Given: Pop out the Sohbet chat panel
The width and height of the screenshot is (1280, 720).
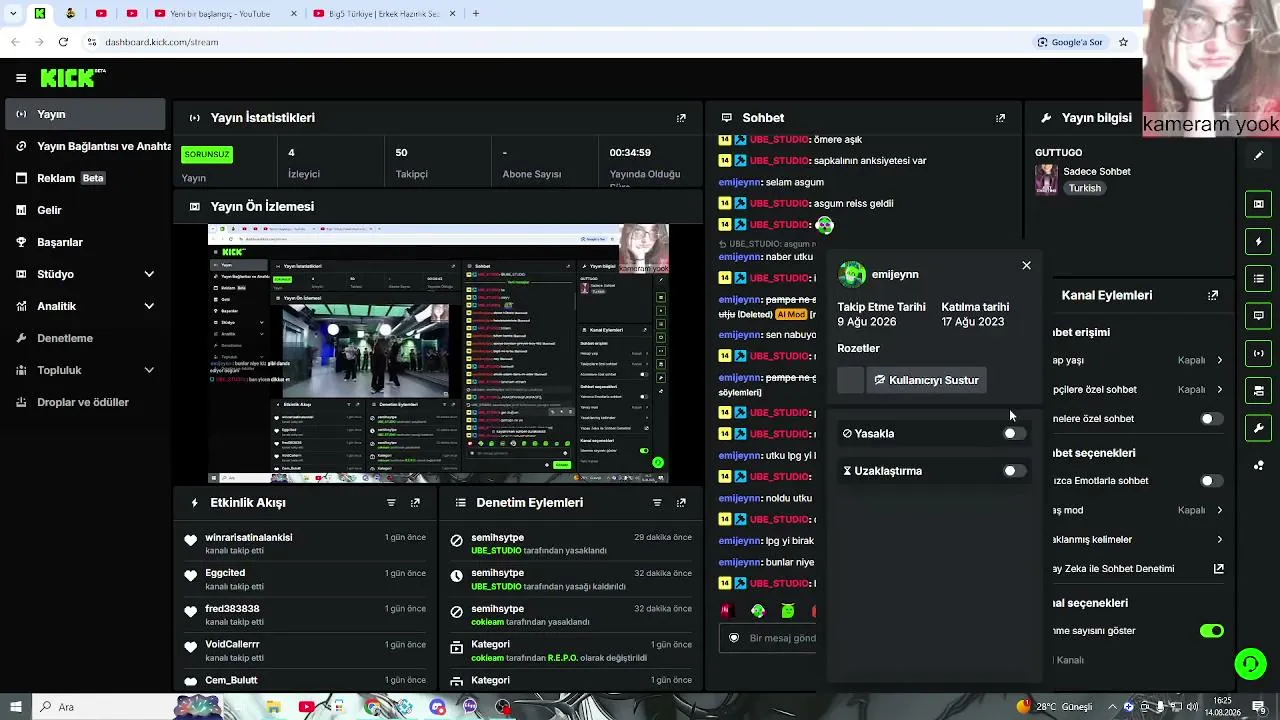Looking at the screenshot, I should tap(1000, 118).
